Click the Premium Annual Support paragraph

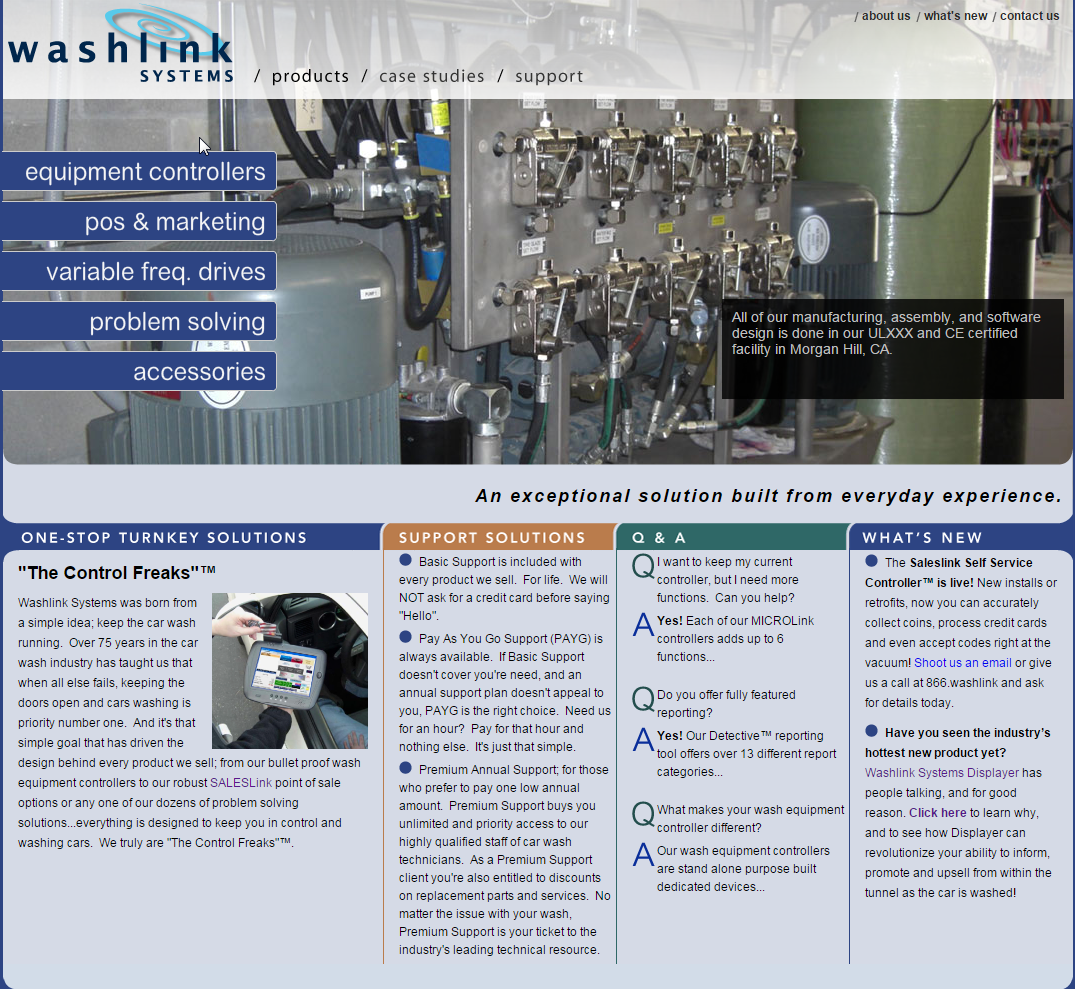[505, 859]
